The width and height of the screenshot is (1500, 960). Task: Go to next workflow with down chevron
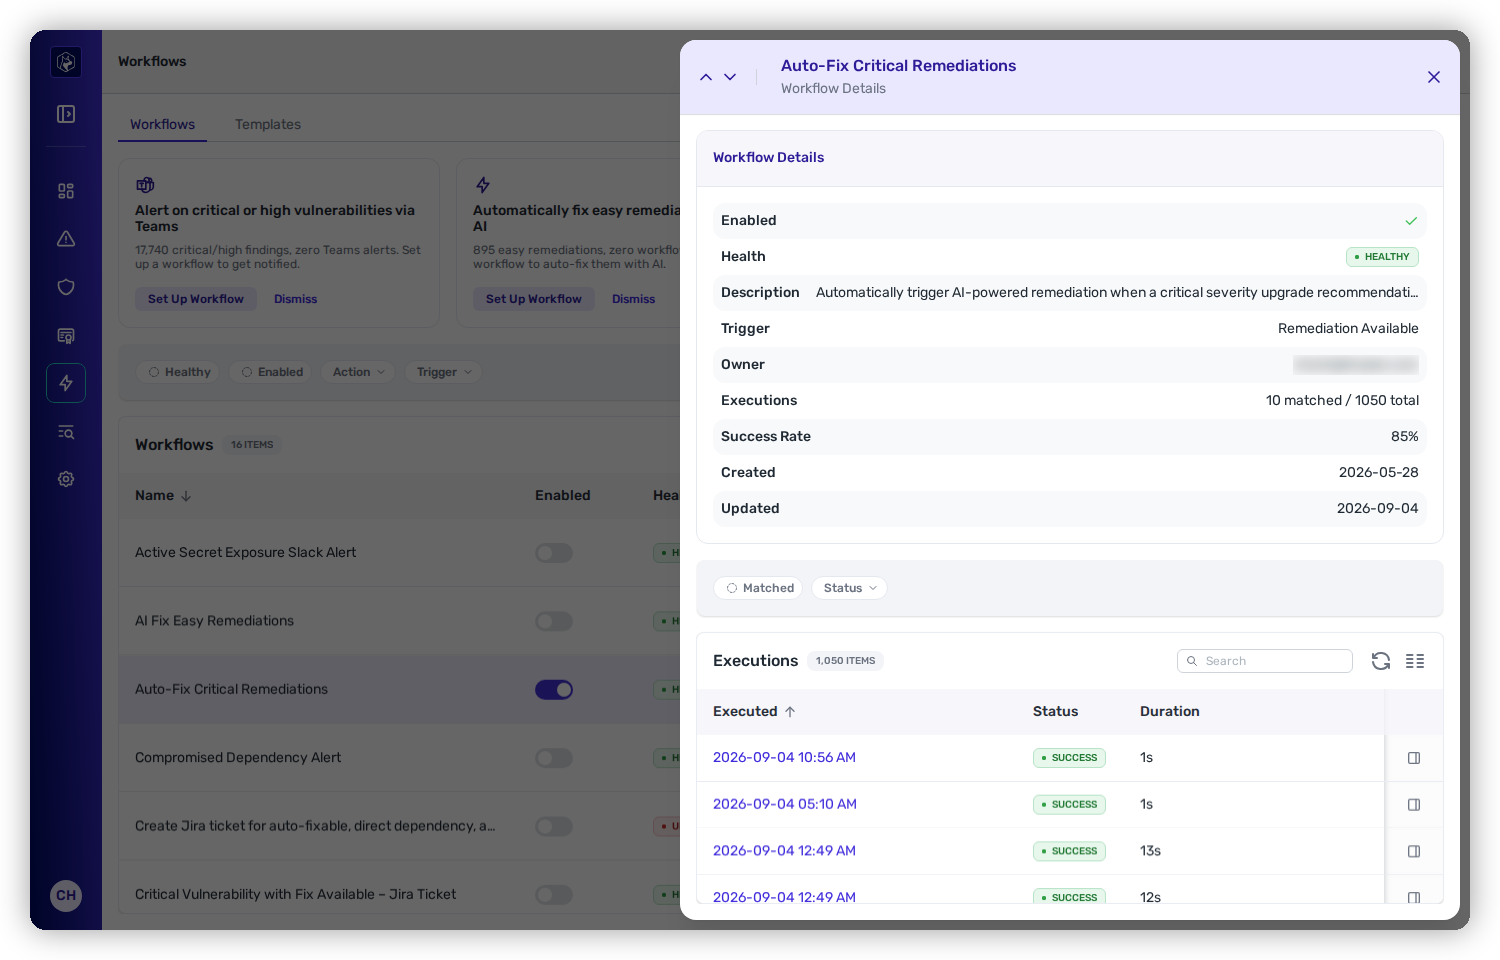point(730,77)
